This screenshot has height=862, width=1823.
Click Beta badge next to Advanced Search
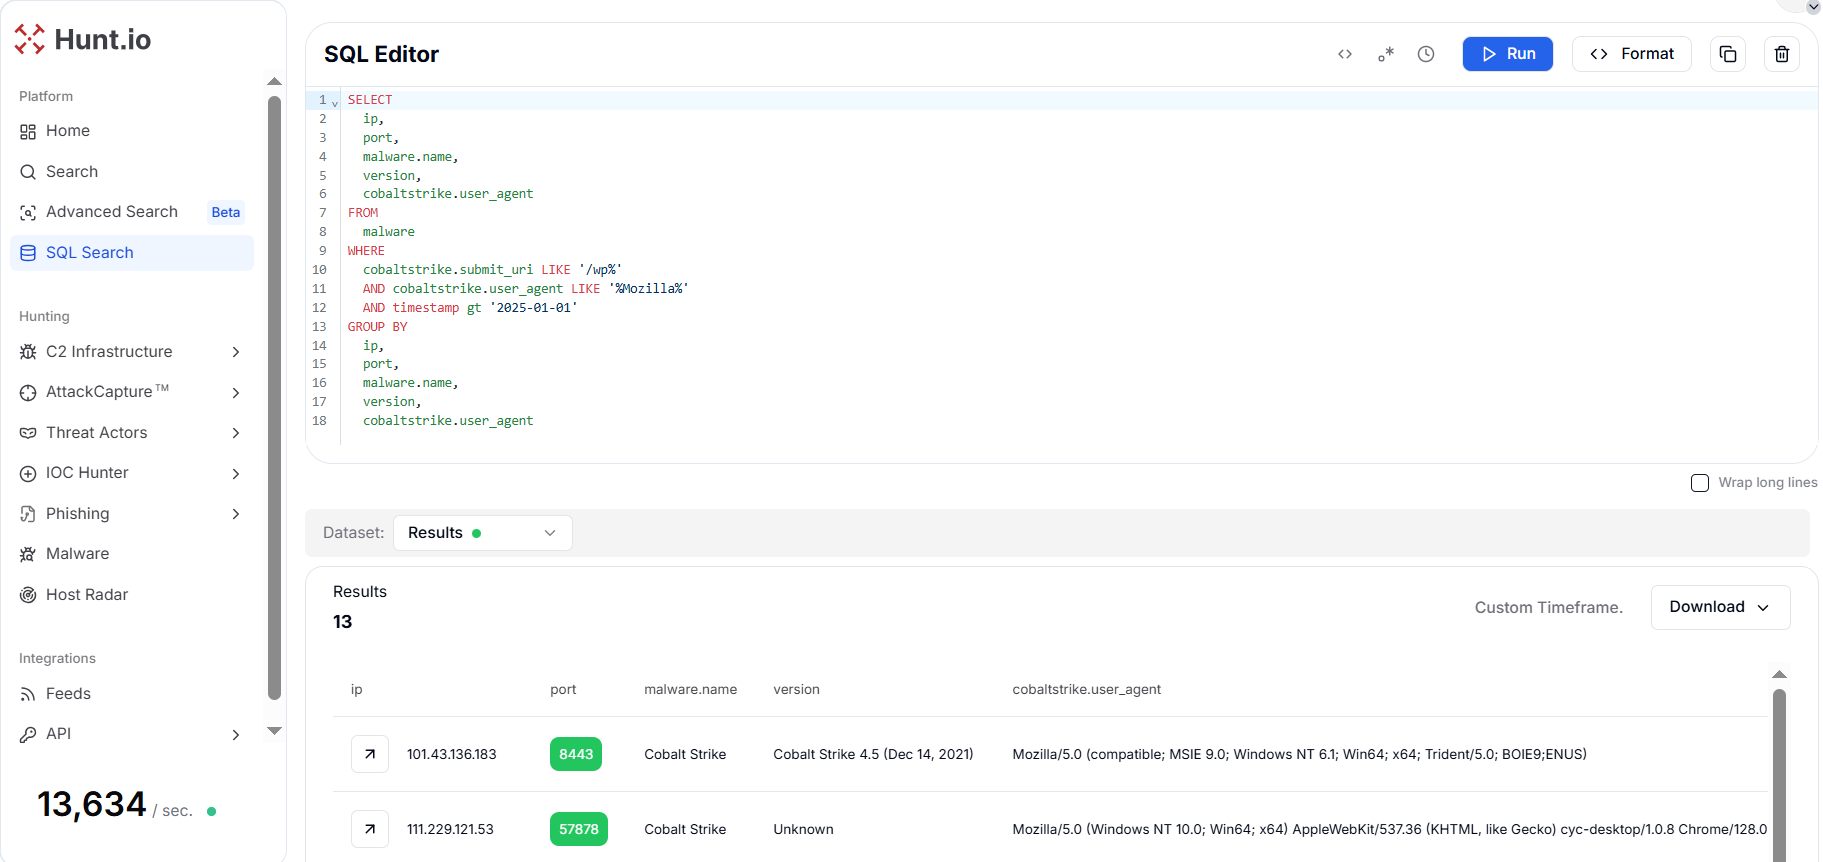click(226, 212)
